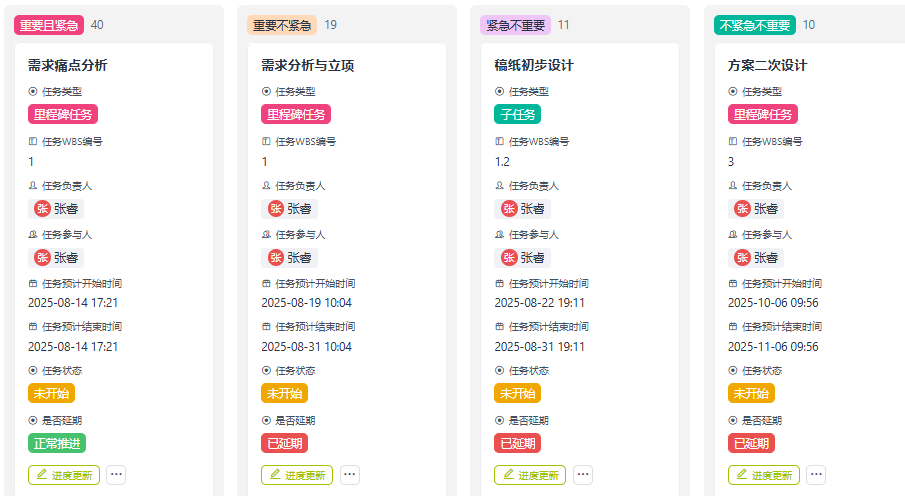The height and width of the screenshot is (496, 905).
Task: Open the 需求痛点分析 task card title
Action: [x=68, y=66]
